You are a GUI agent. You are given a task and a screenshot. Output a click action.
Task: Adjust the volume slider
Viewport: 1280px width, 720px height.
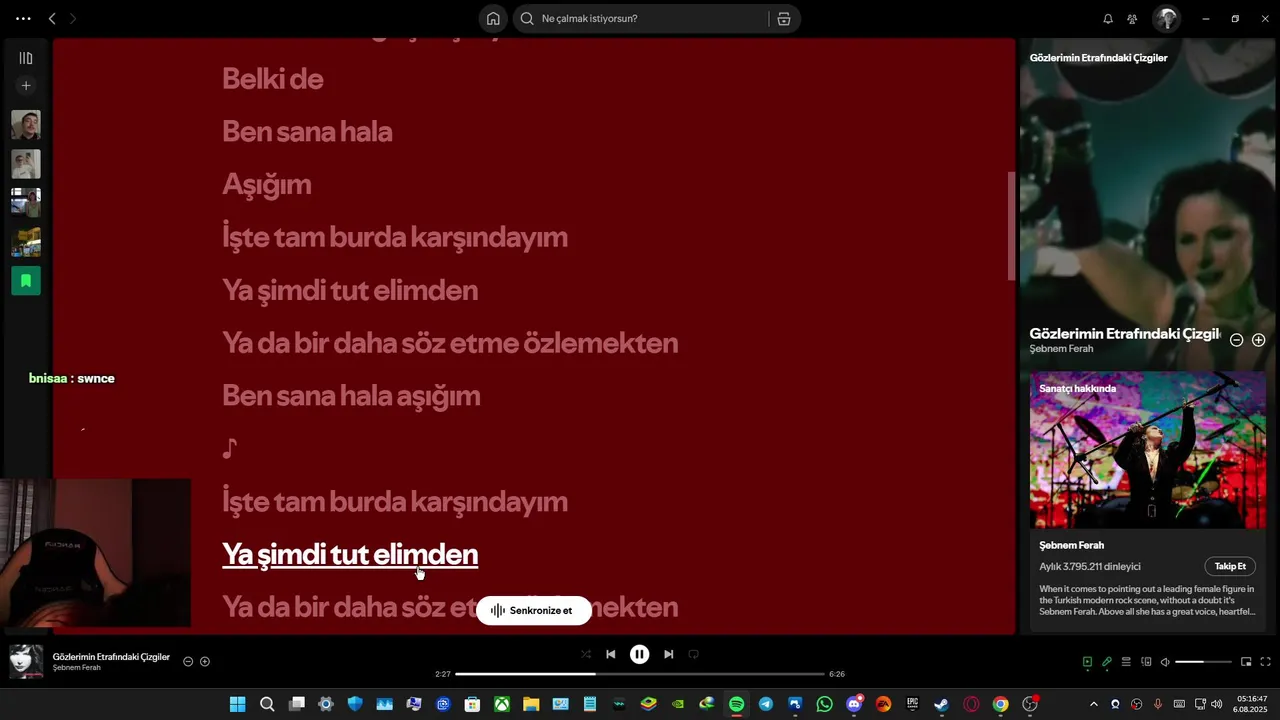(1203, 662)
